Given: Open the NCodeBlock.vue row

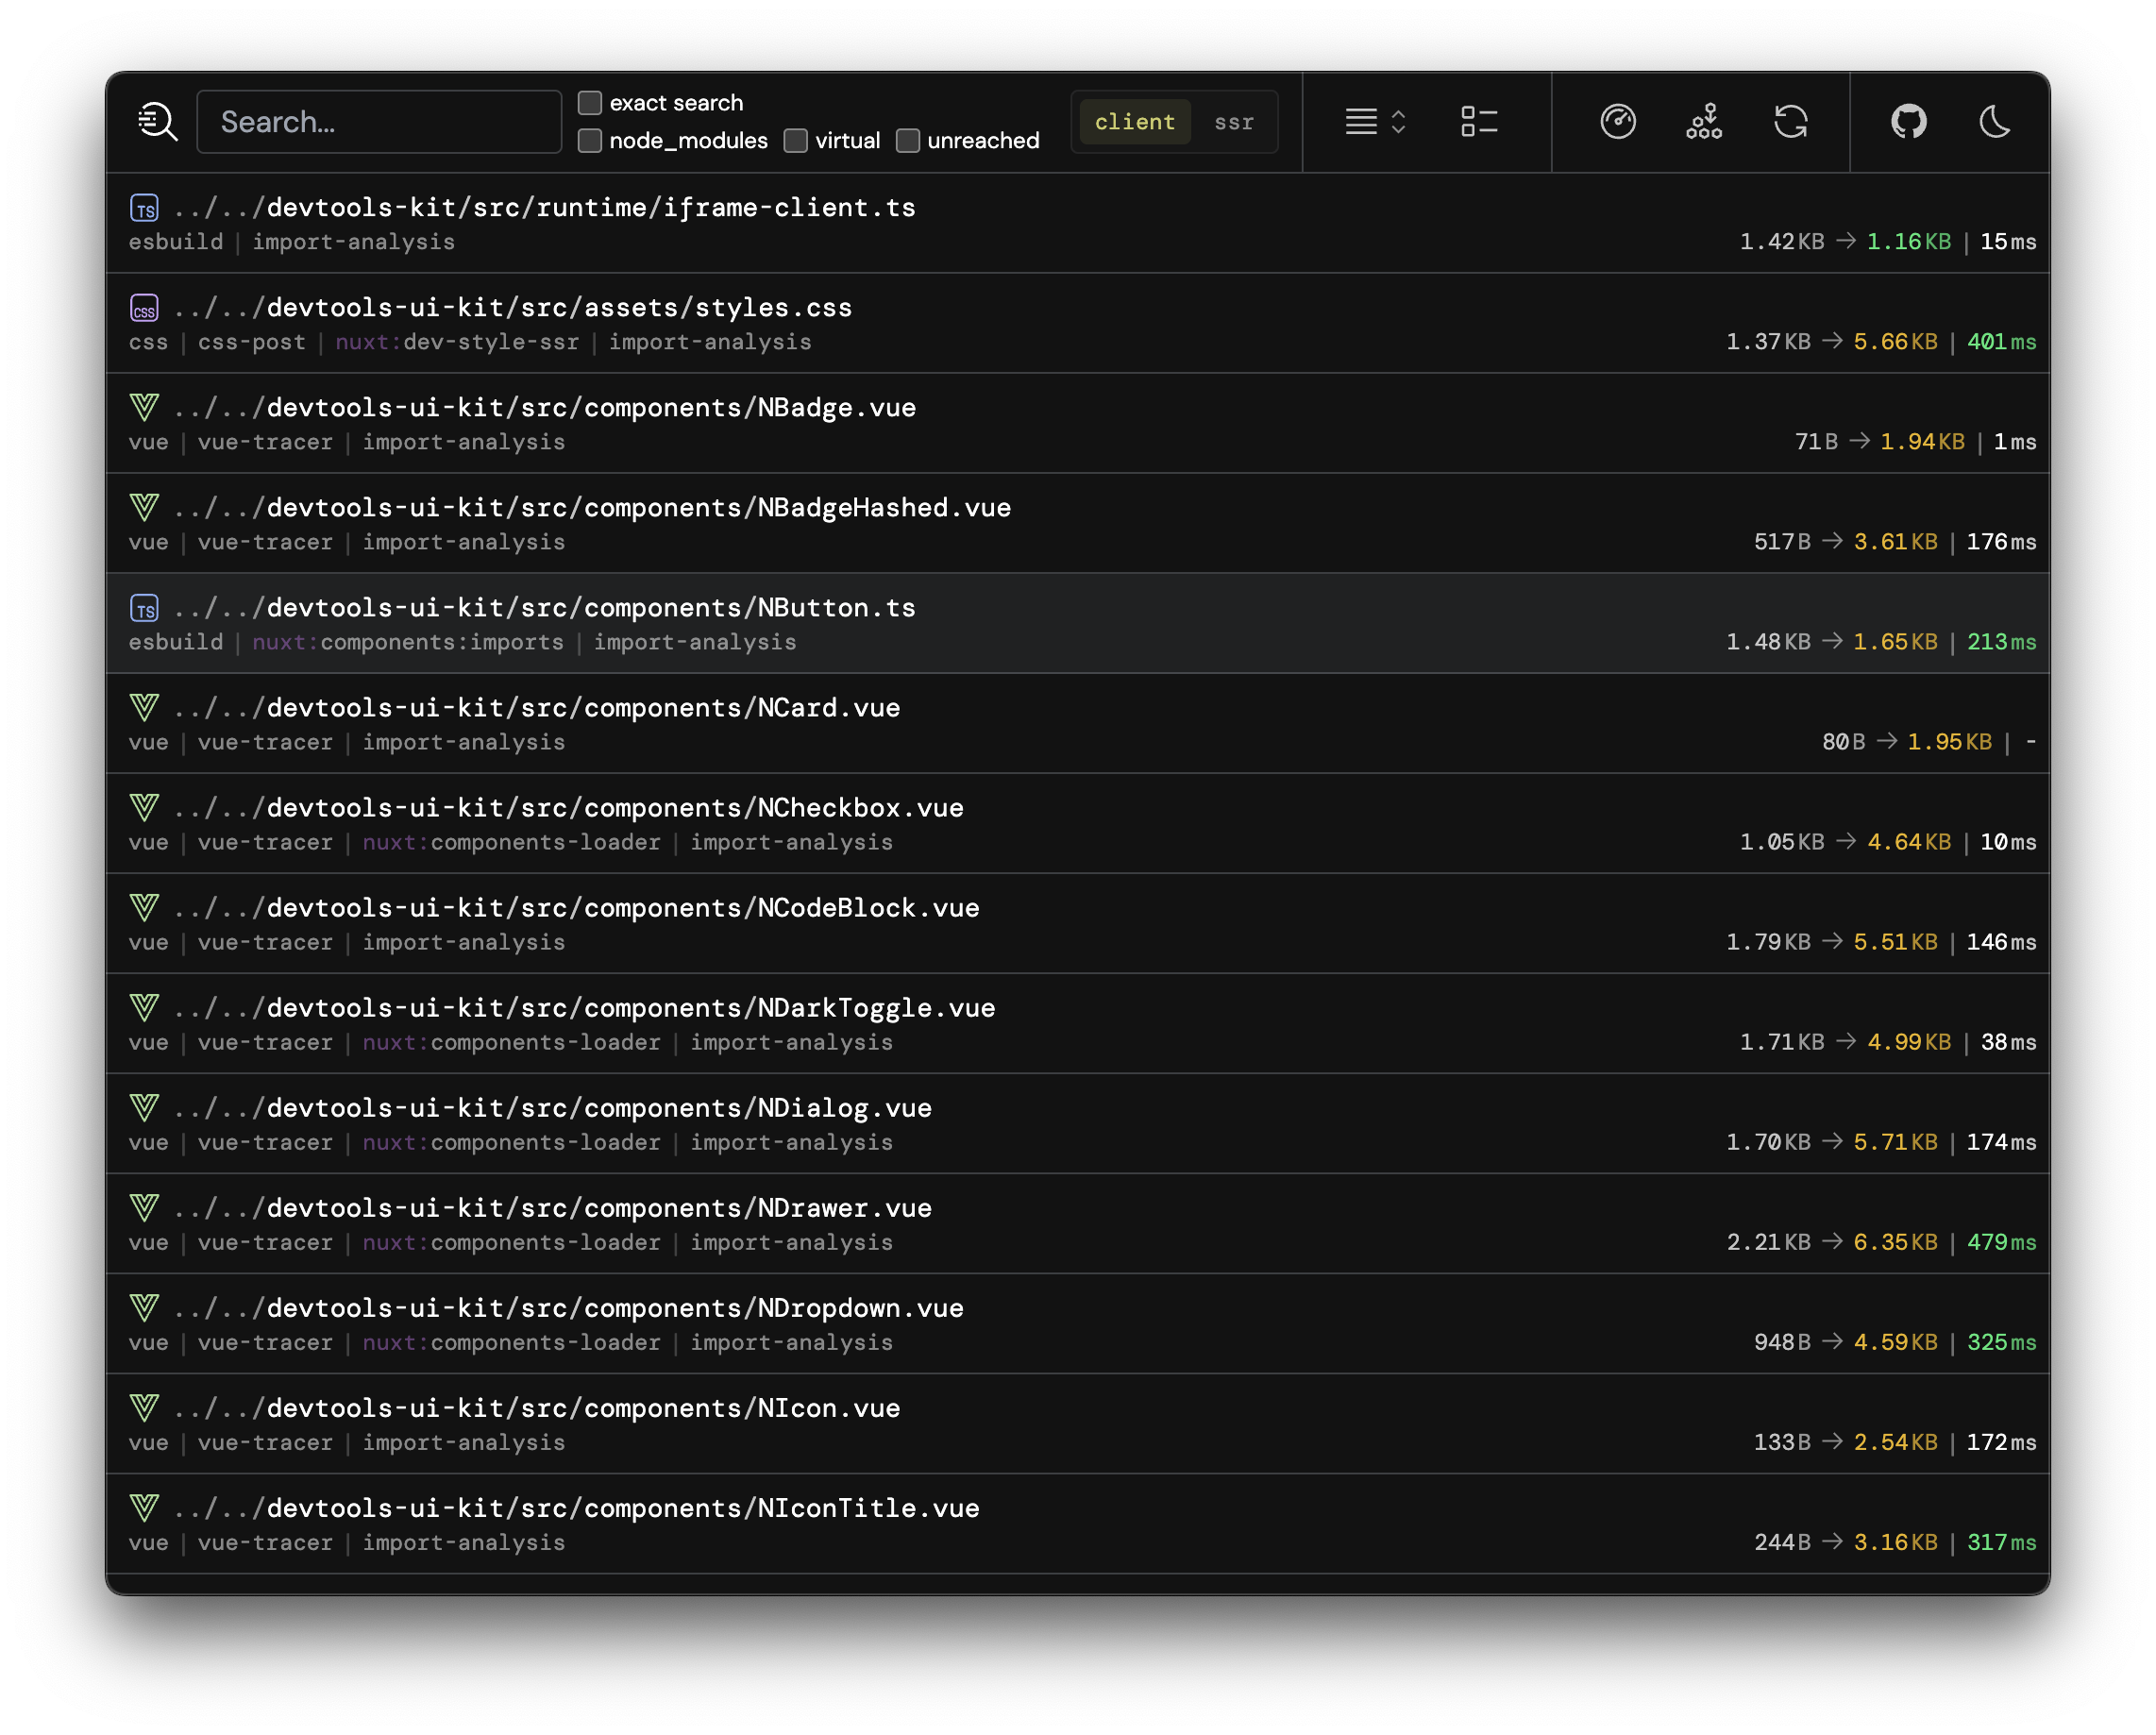Looking at the screenshot, I should (1078, 923).
